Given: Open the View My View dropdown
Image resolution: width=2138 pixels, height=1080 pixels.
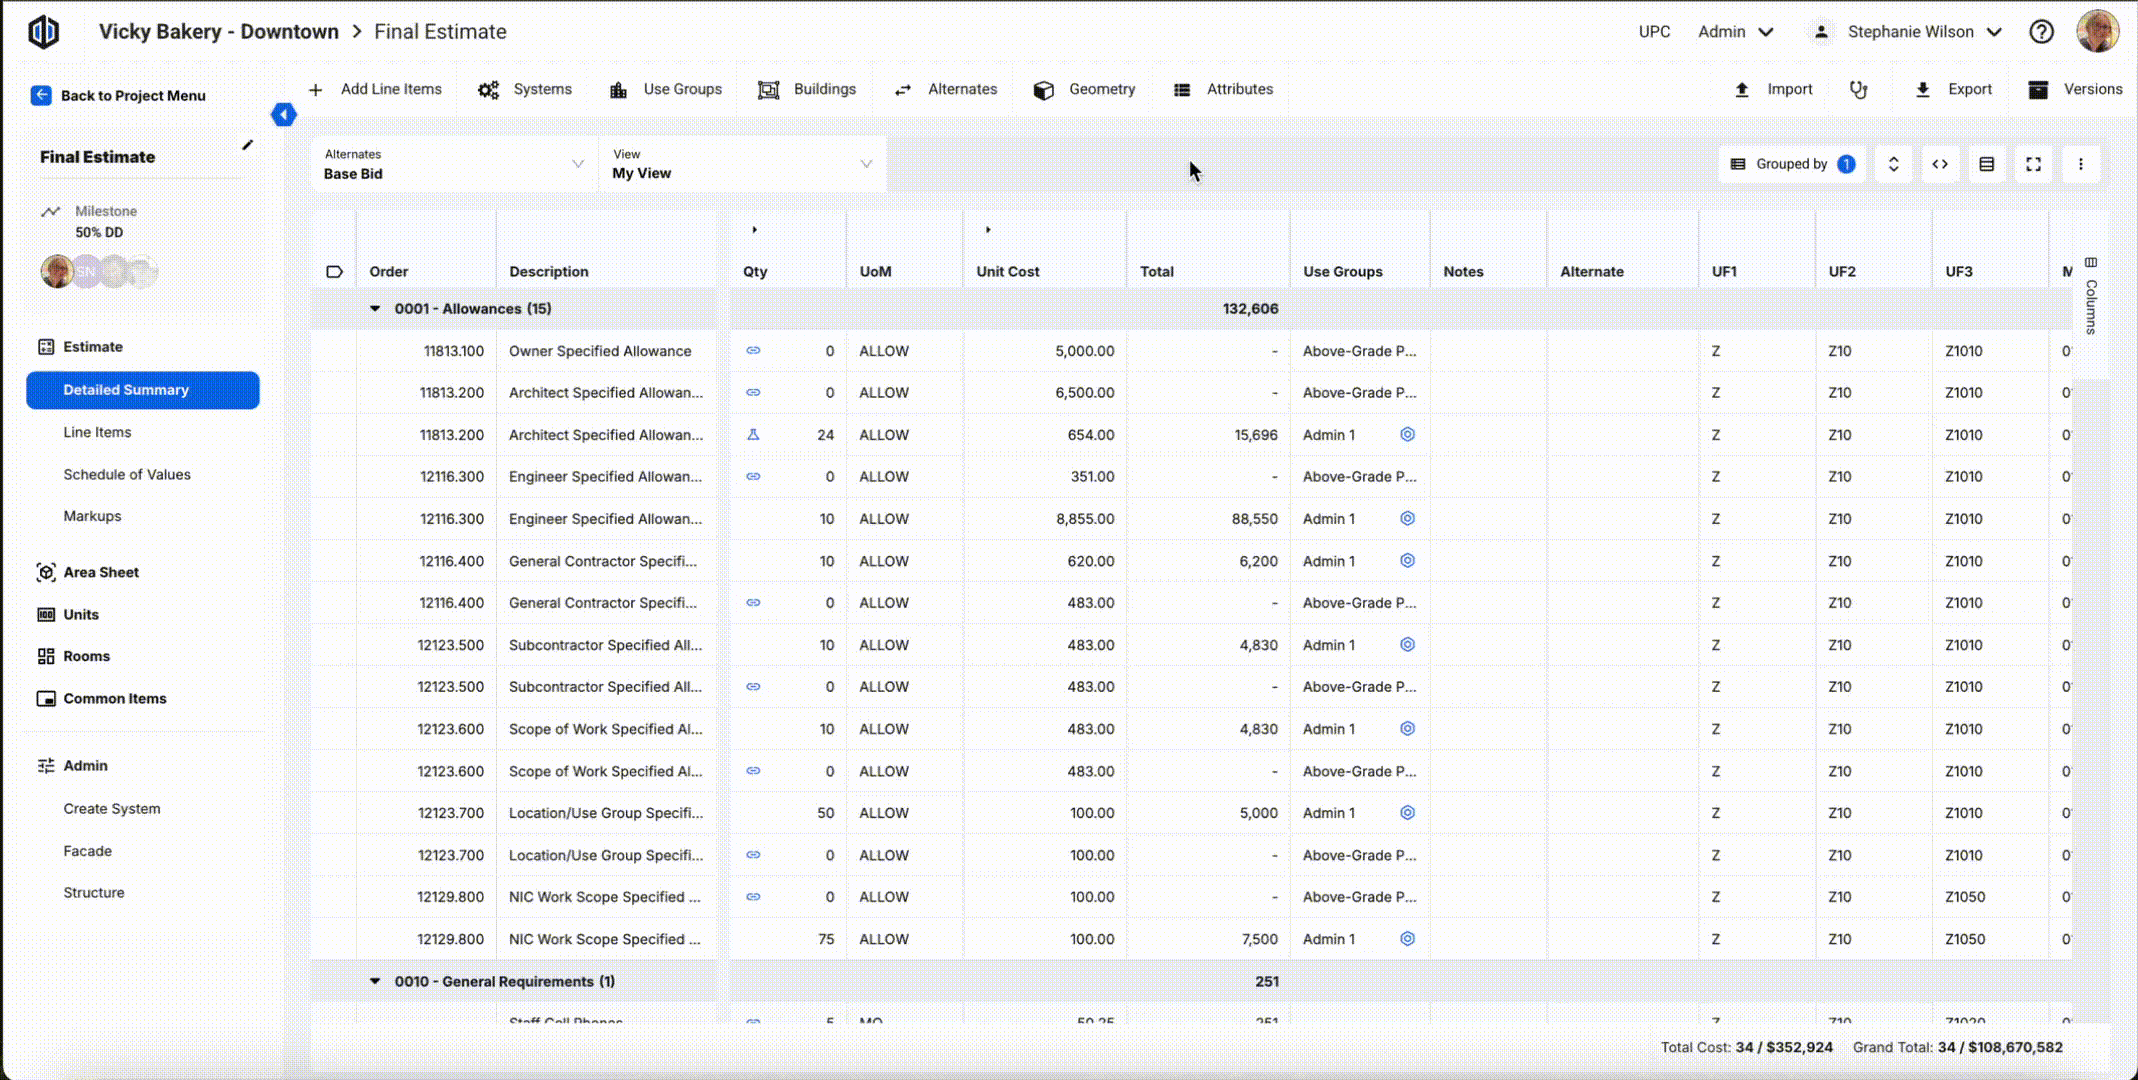Looking at the screenshot, I should pos(741,164).
